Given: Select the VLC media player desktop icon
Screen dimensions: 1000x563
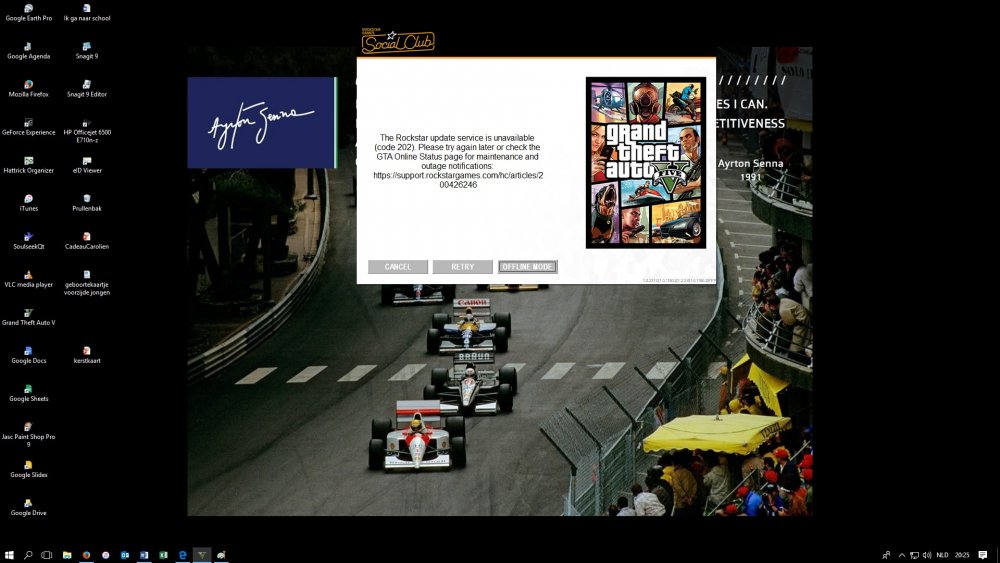Looking at the screenshot, I should [29, 279].
